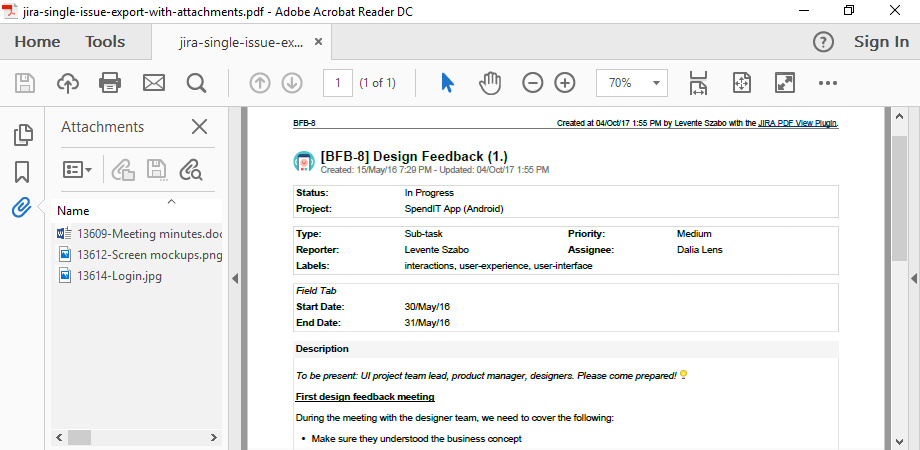The height and width of the screenshot is (450, 920).
Task: Close the Attachments panel
Action: pos(199,126)
